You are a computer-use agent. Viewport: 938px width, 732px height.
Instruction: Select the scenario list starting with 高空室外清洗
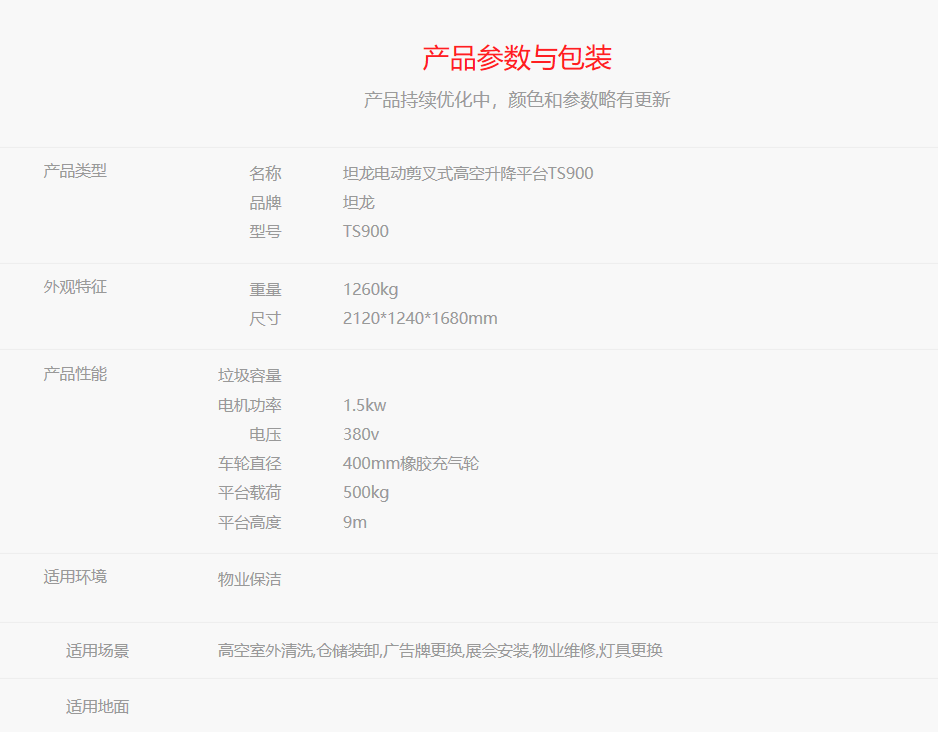tap(440, 651)
